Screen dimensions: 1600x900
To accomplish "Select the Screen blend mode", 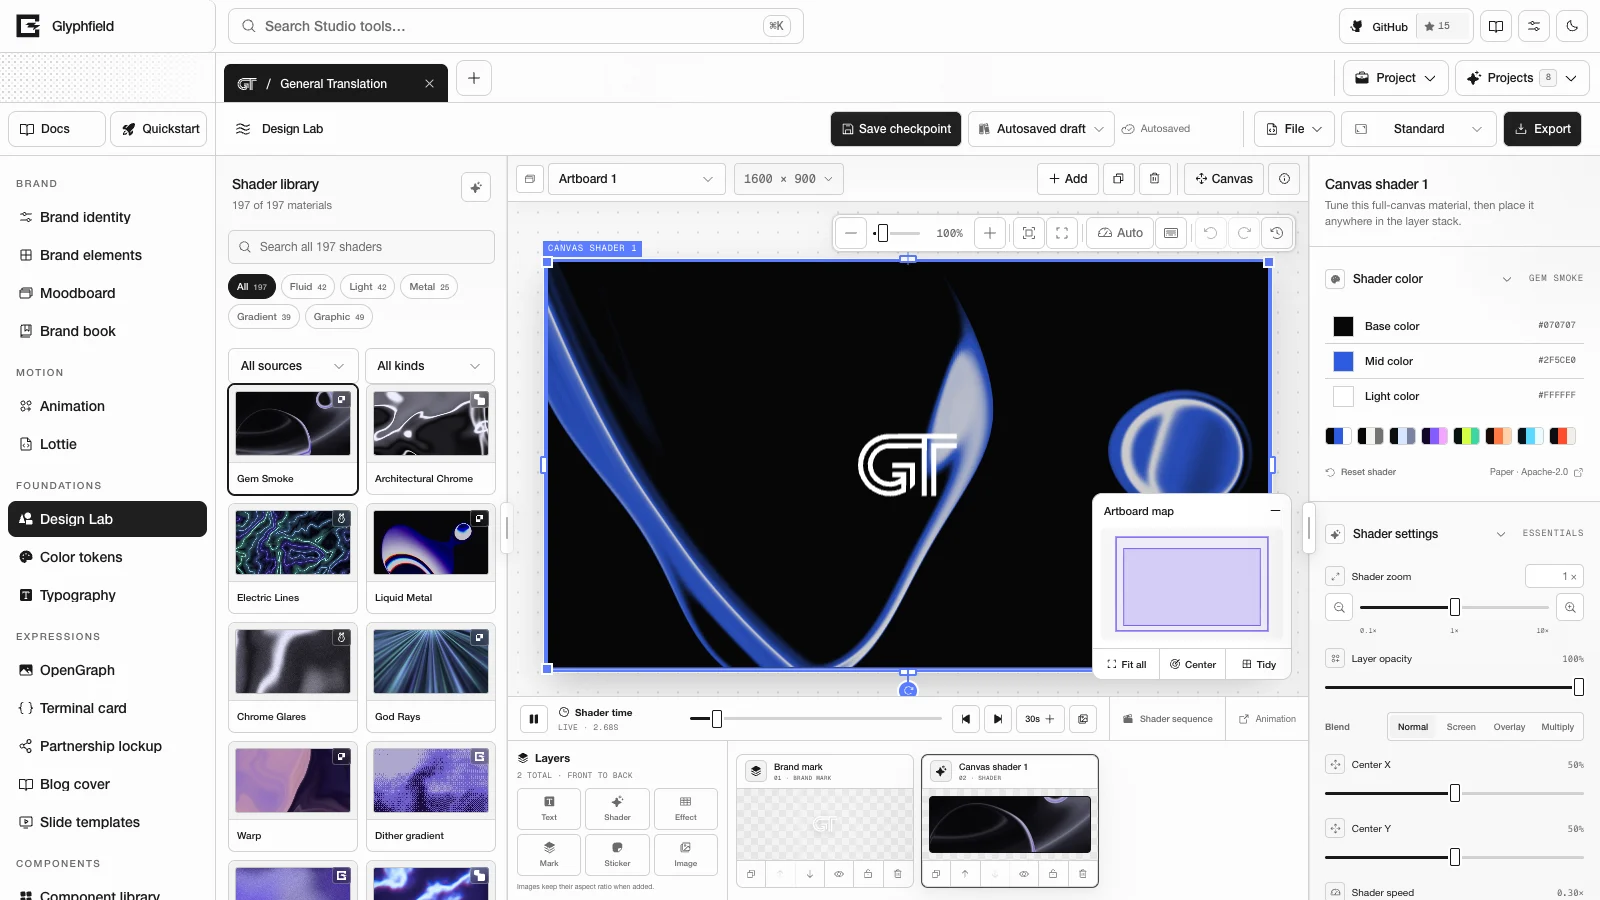I will coord(1461,727).
